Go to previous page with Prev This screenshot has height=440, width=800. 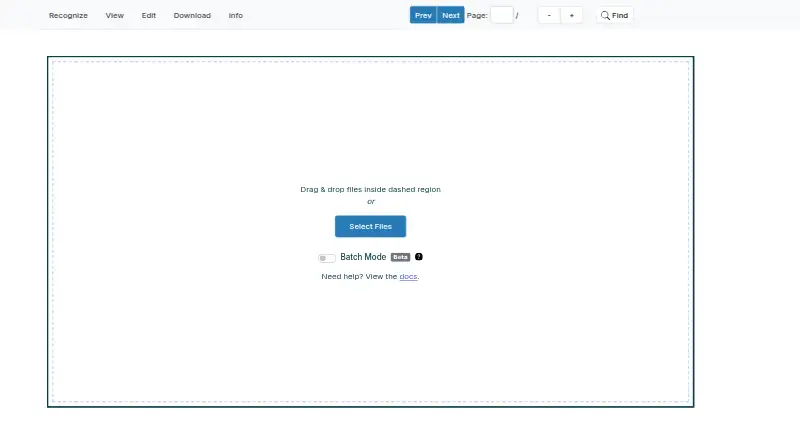click(423, 15)
